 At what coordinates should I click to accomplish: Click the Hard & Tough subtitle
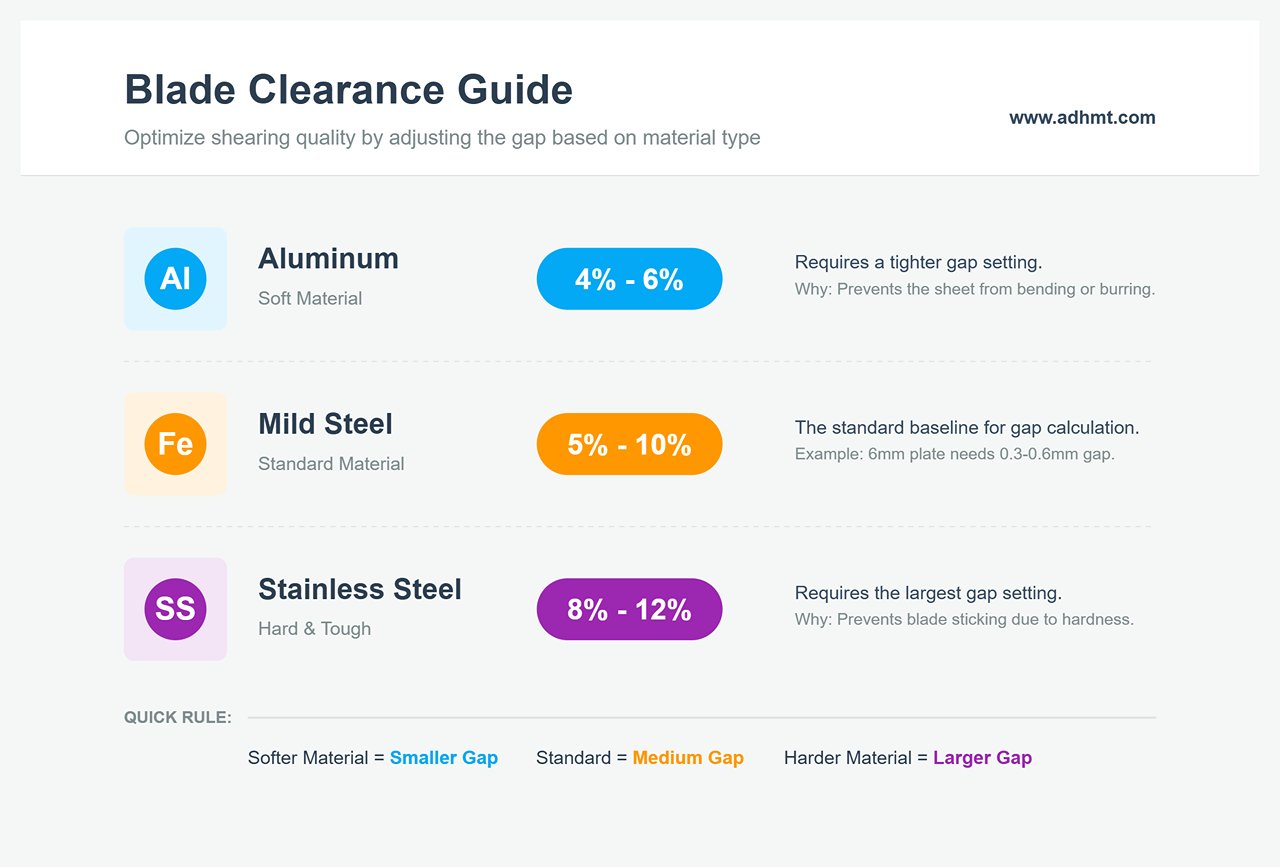point(314,629)
